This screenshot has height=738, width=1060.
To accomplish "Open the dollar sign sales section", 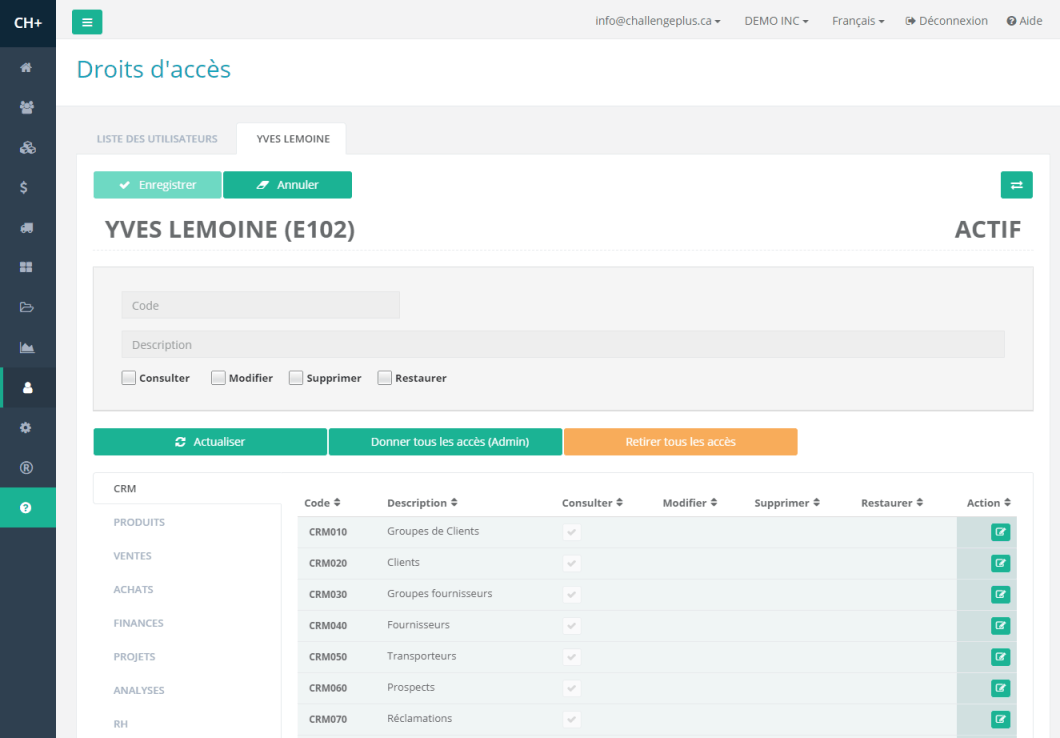I will pyautogui.click(x=27, y=187).
